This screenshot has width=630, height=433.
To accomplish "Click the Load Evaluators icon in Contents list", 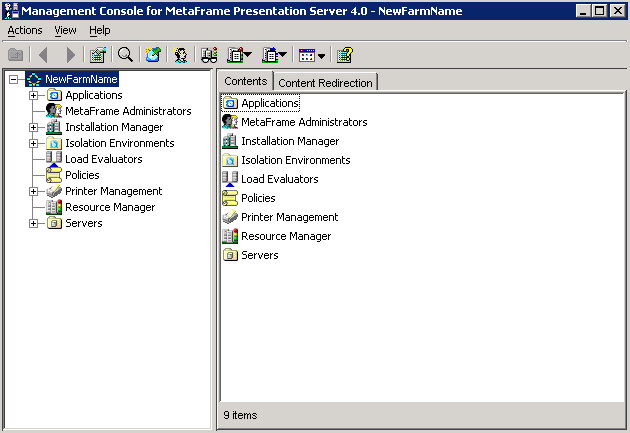I will (x=230, y=179).
